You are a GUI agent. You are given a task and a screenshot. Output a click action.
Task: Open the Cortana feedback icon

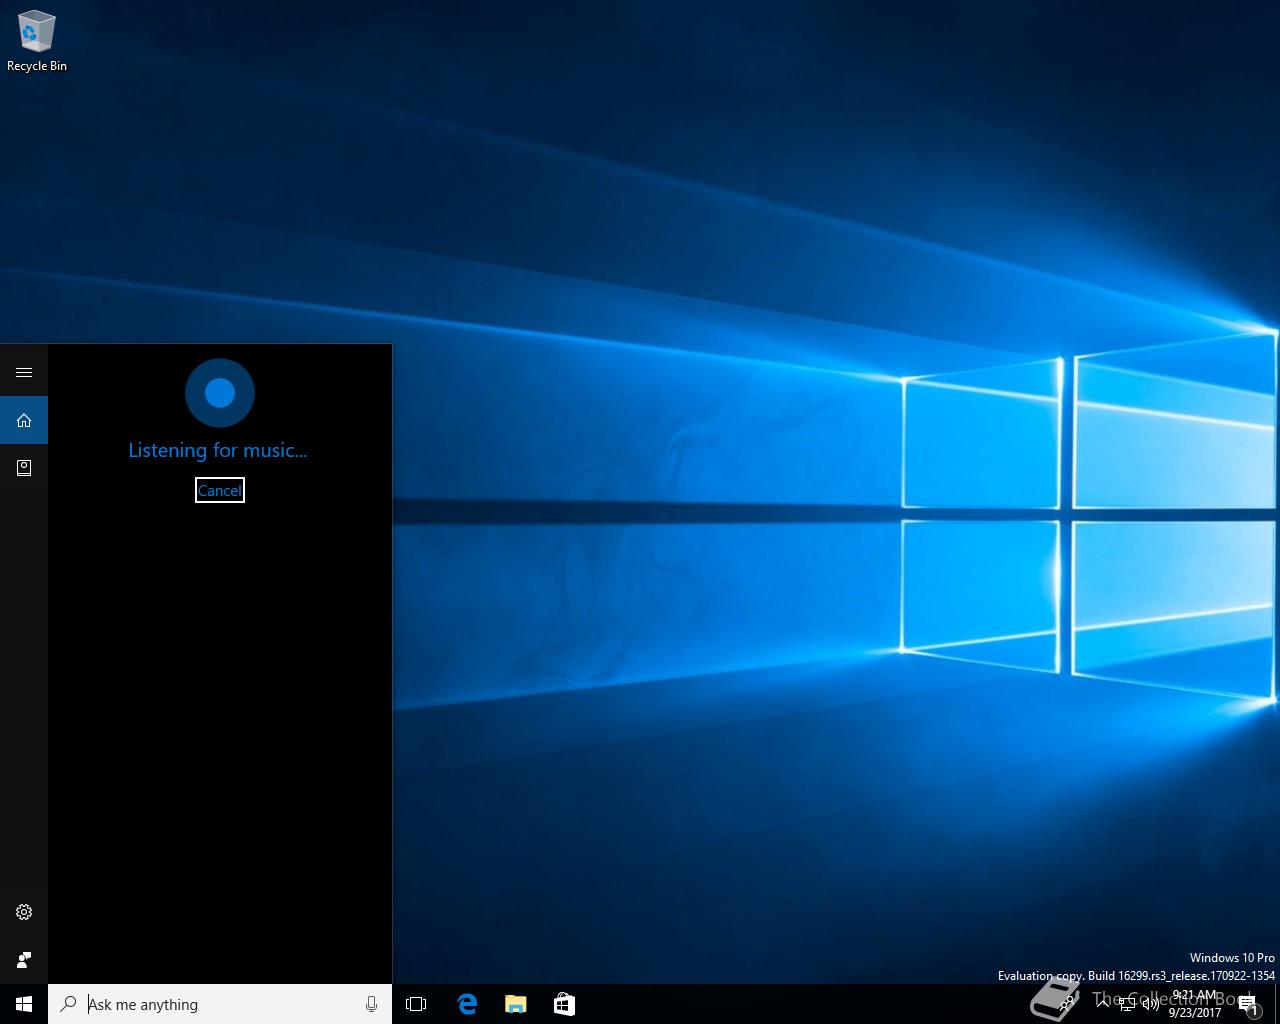point(24,960)
